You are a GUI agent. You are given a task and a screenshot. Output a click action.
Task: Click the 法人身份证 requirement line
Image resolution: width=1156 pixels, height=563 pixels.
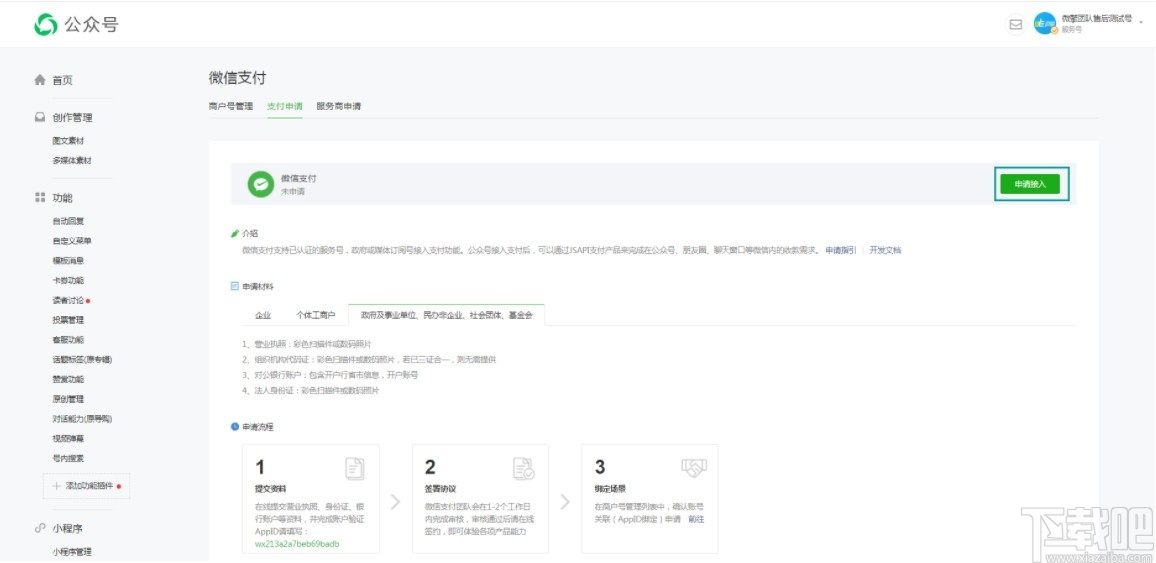311,391
